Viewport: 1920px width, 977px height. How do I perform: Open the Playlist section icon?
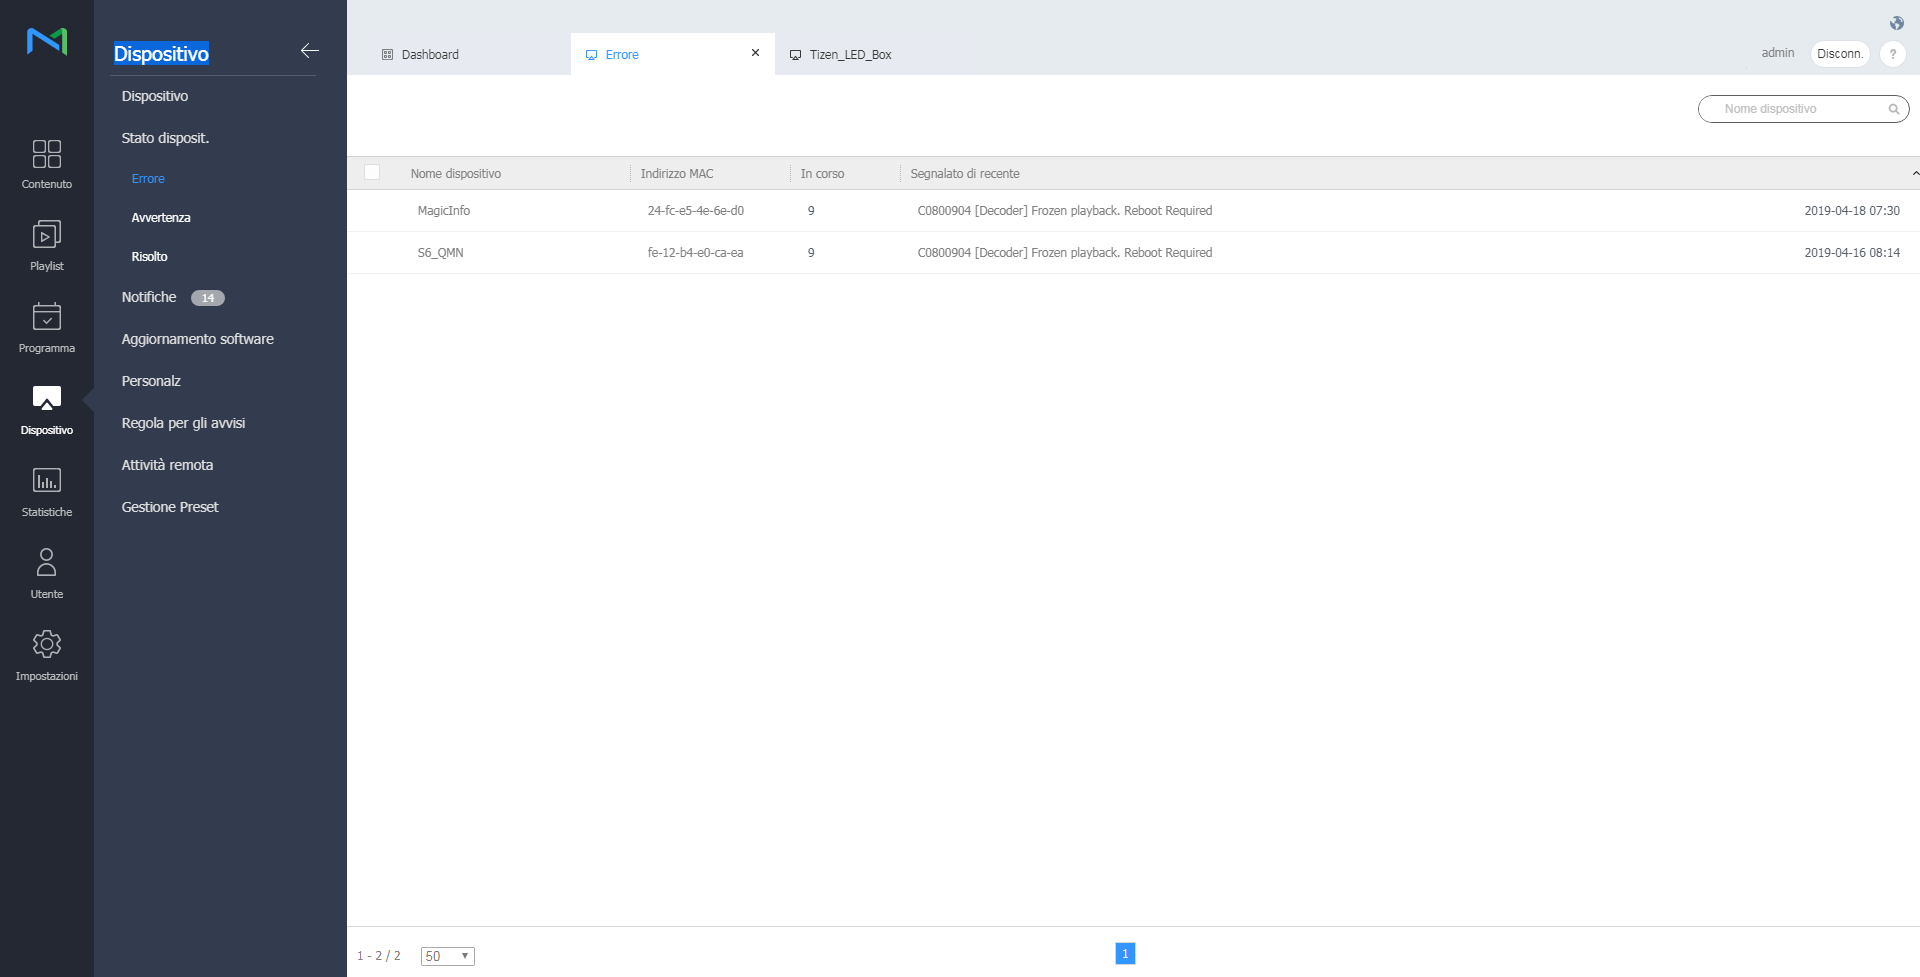[46, 235]
